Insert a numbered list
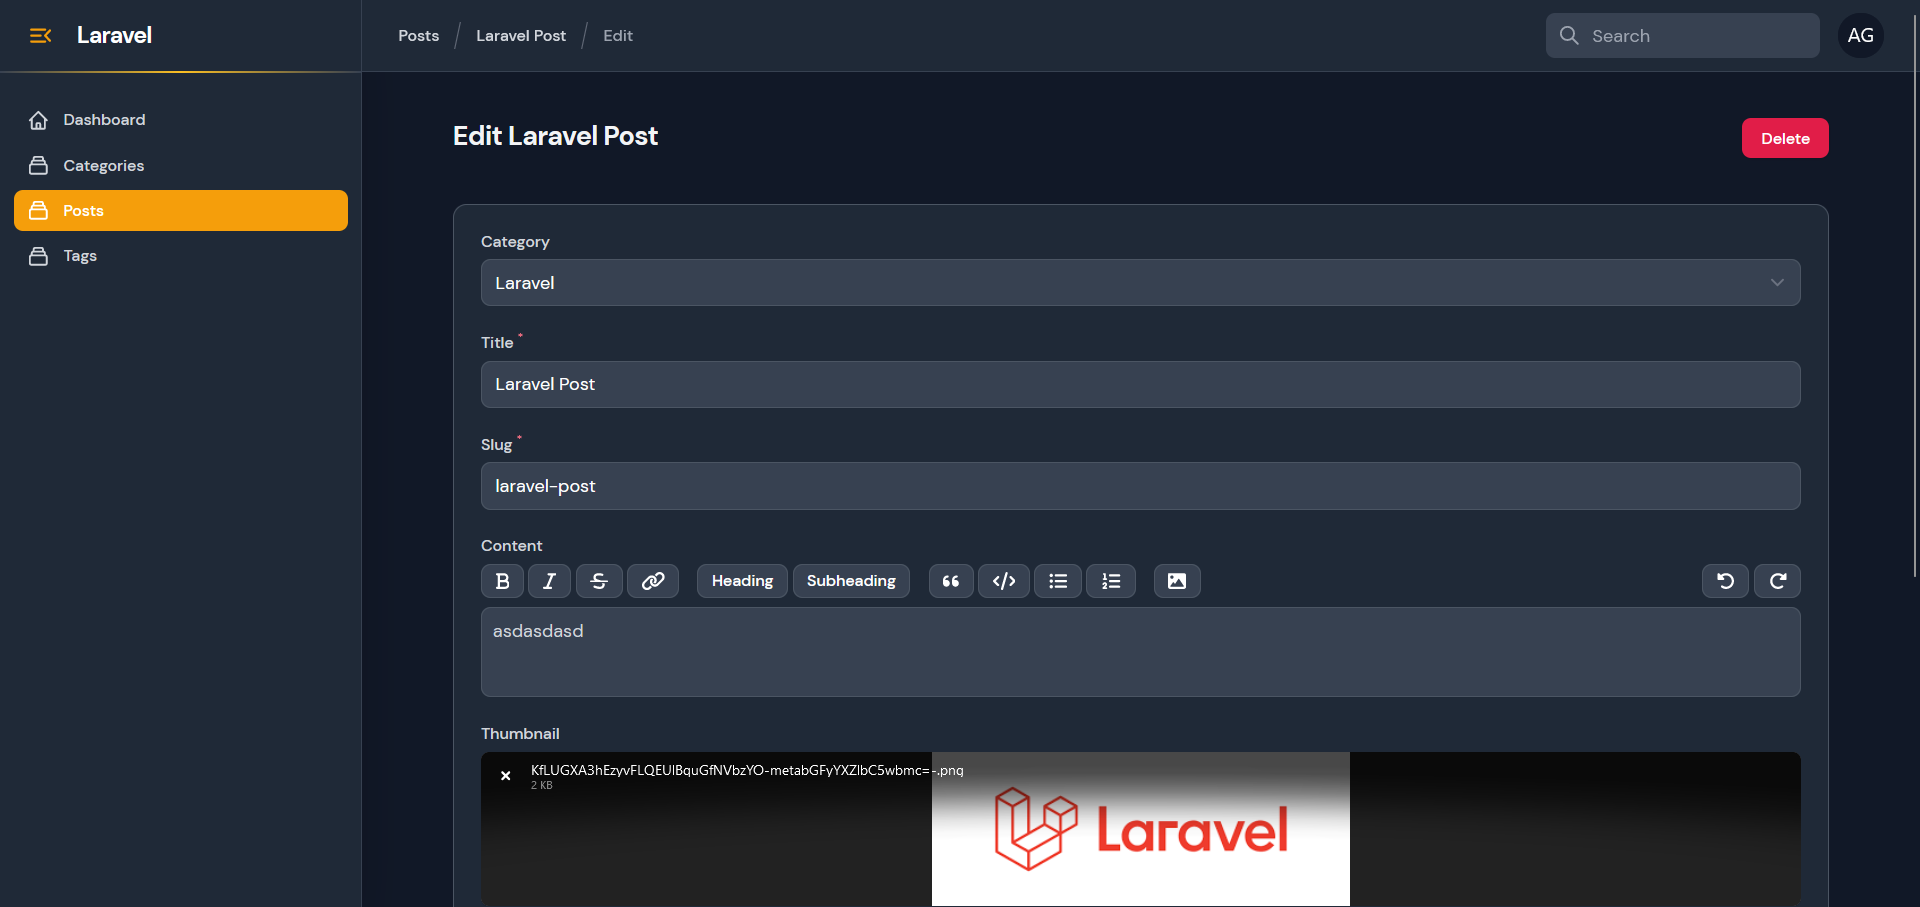 pos(1111,581)
